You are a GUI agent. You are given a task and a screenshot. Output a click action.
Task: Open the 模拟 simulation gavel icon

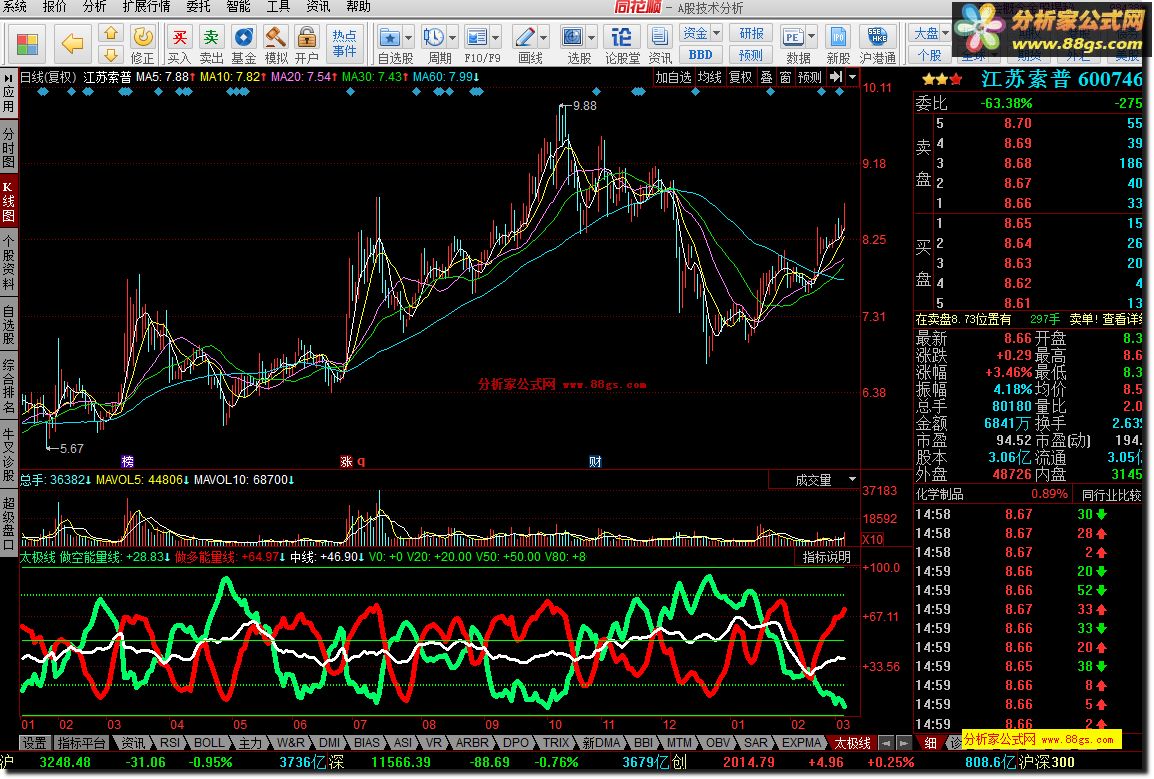point(276,44)
